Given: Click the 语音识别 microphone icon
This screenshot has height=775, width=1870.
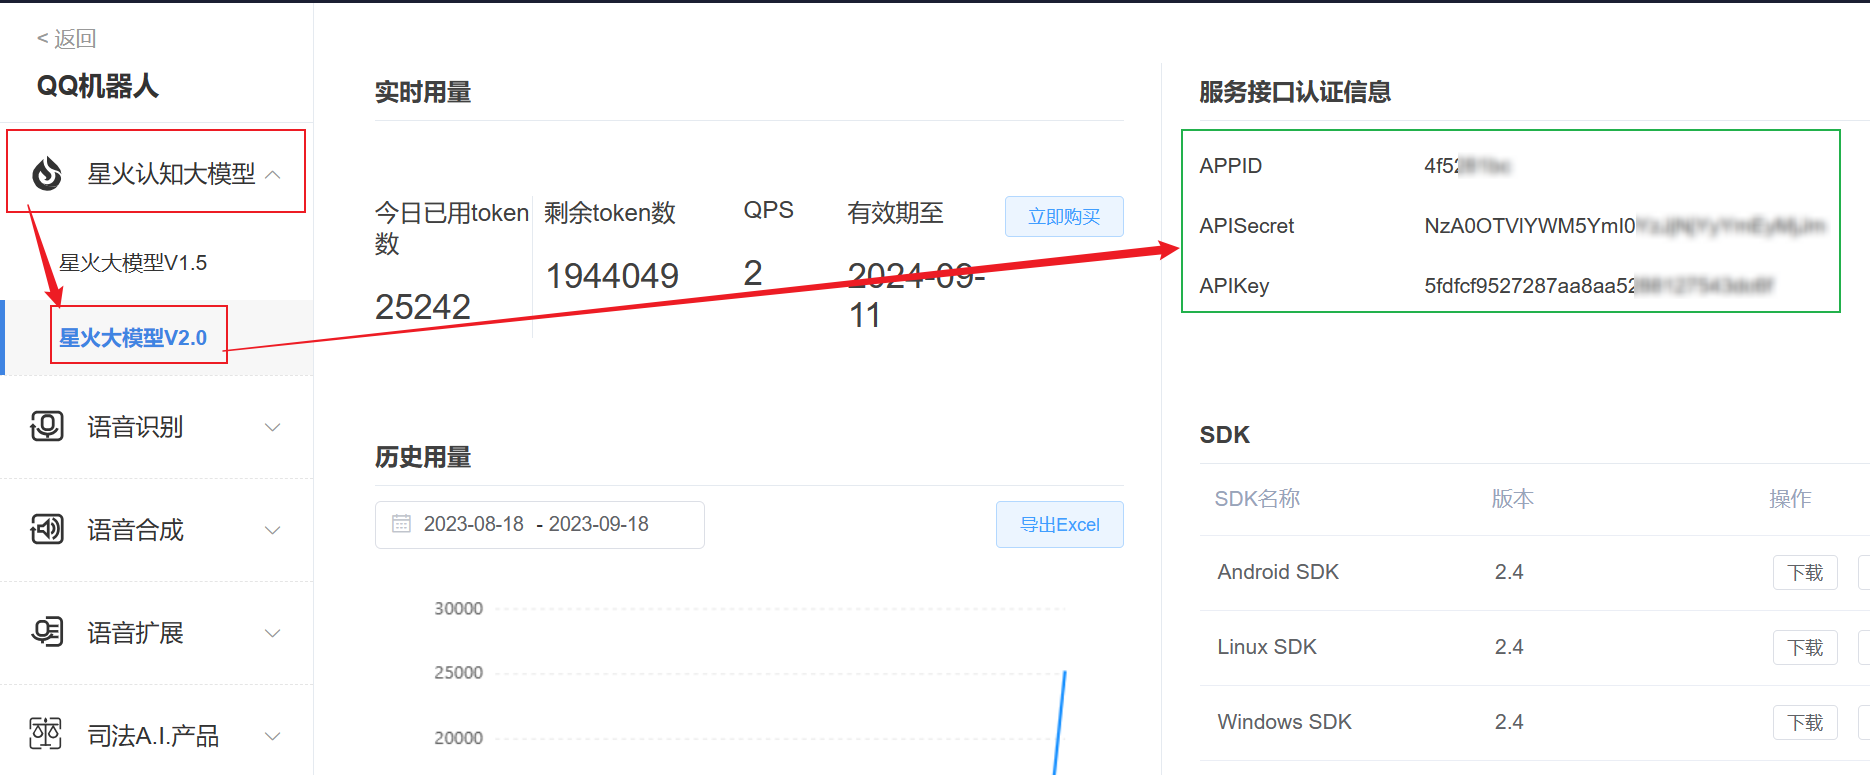Looking at the screenshot, I should coord(47,427).
